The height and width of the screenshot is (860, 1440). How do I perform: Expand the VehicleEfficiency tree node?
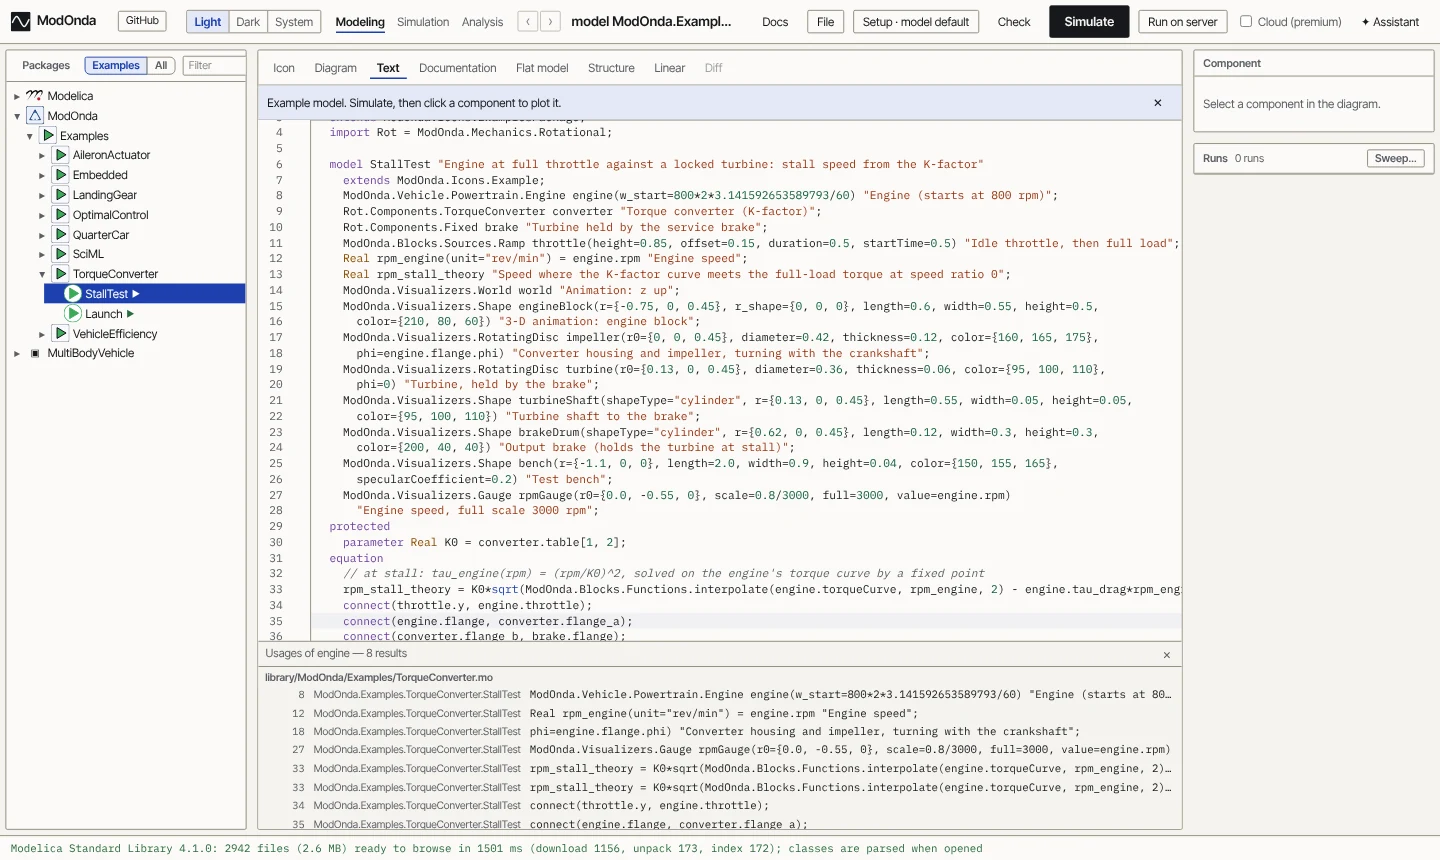[x=42, y=334]
